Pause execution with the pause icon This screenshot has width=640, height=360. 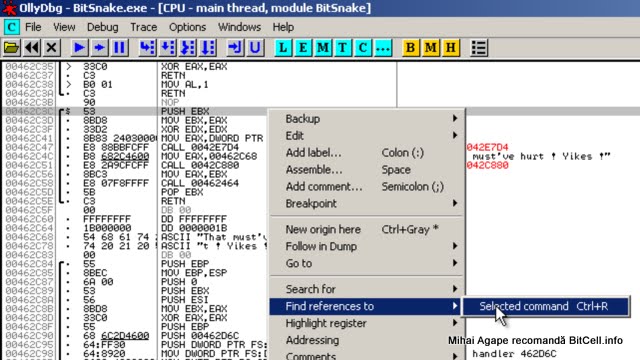click(x=119, y=48)
